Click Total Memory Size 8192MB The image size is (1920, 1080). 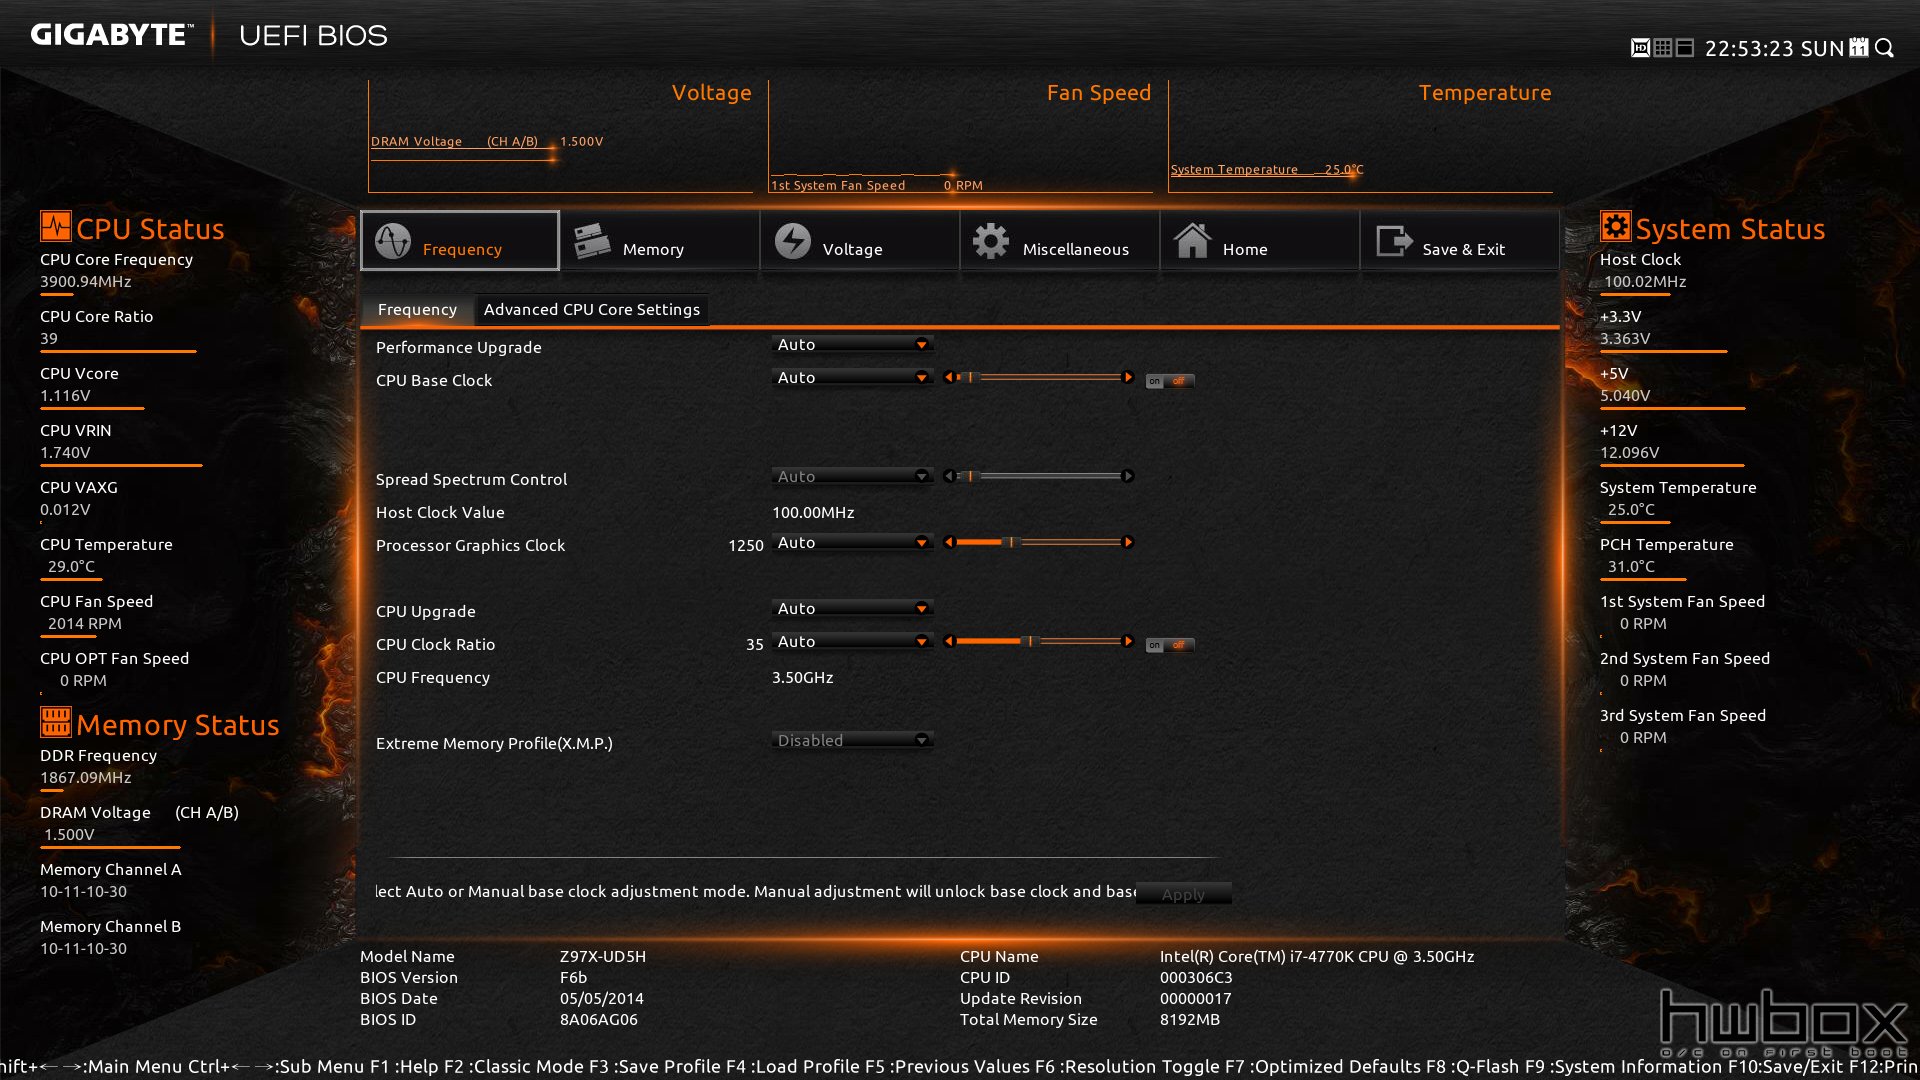pyautogui.click(x=1190, y=1020)
